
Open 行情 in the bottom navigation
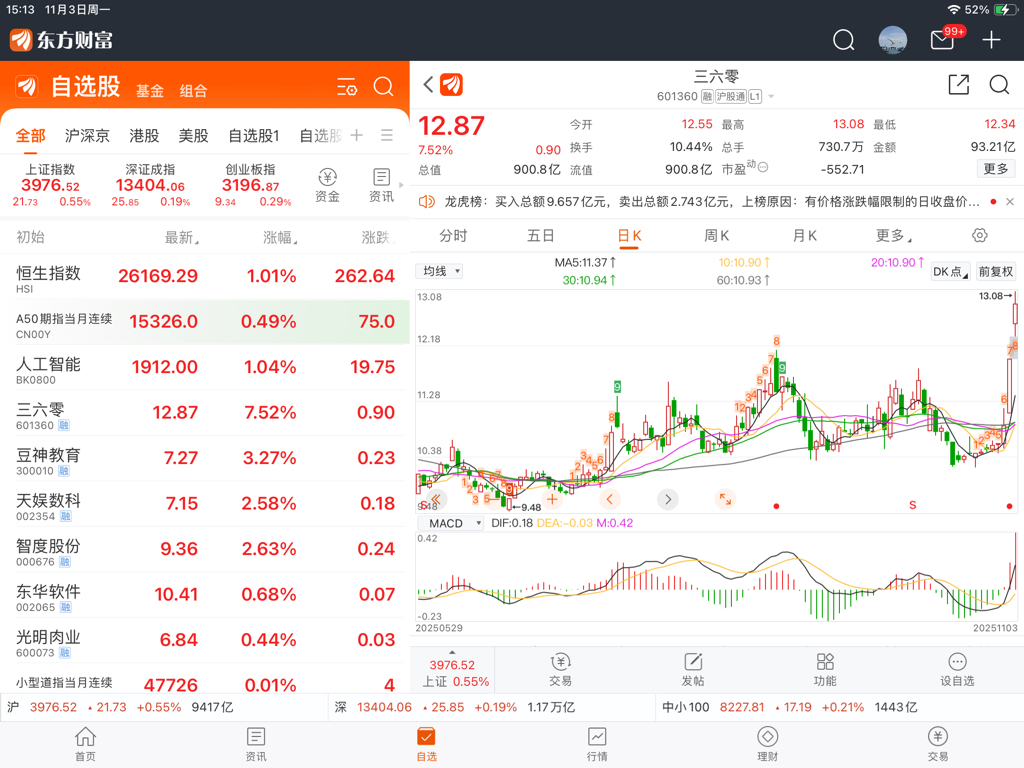(597, 744)
